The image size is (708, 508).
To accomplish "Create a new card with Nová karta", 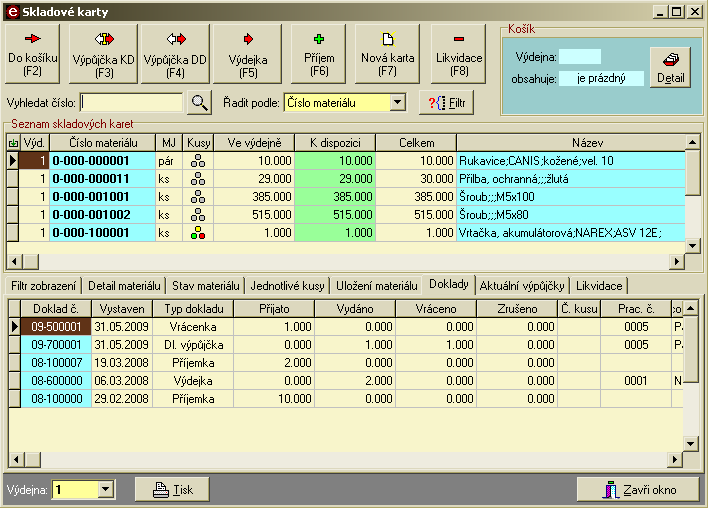I will point(387,54).
